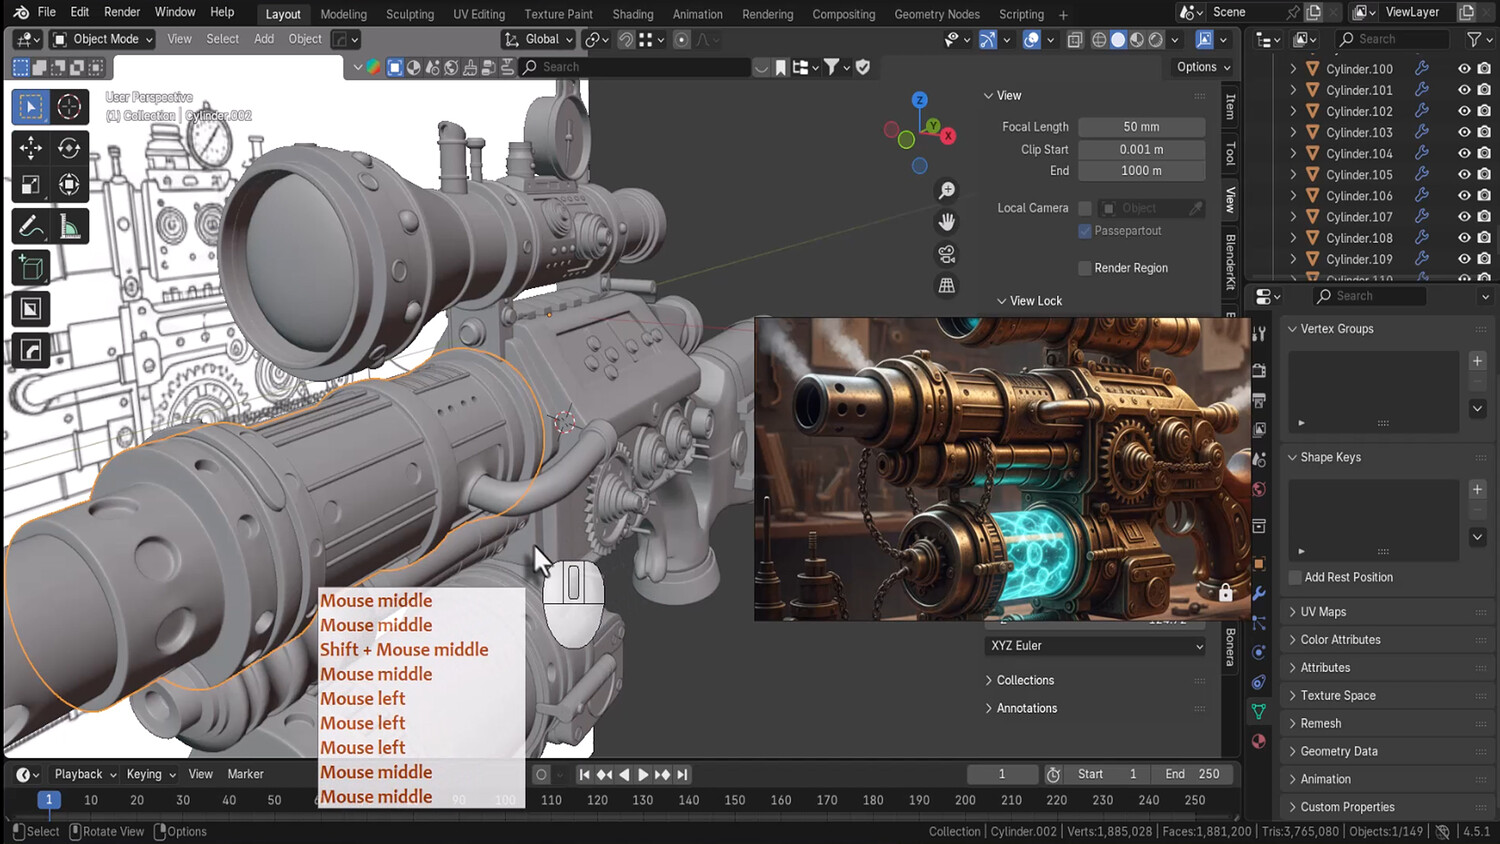The width and height of the screenshot is (1500, 844).
Task: Check the Add Rest Position box
Action: point(1296,577)
